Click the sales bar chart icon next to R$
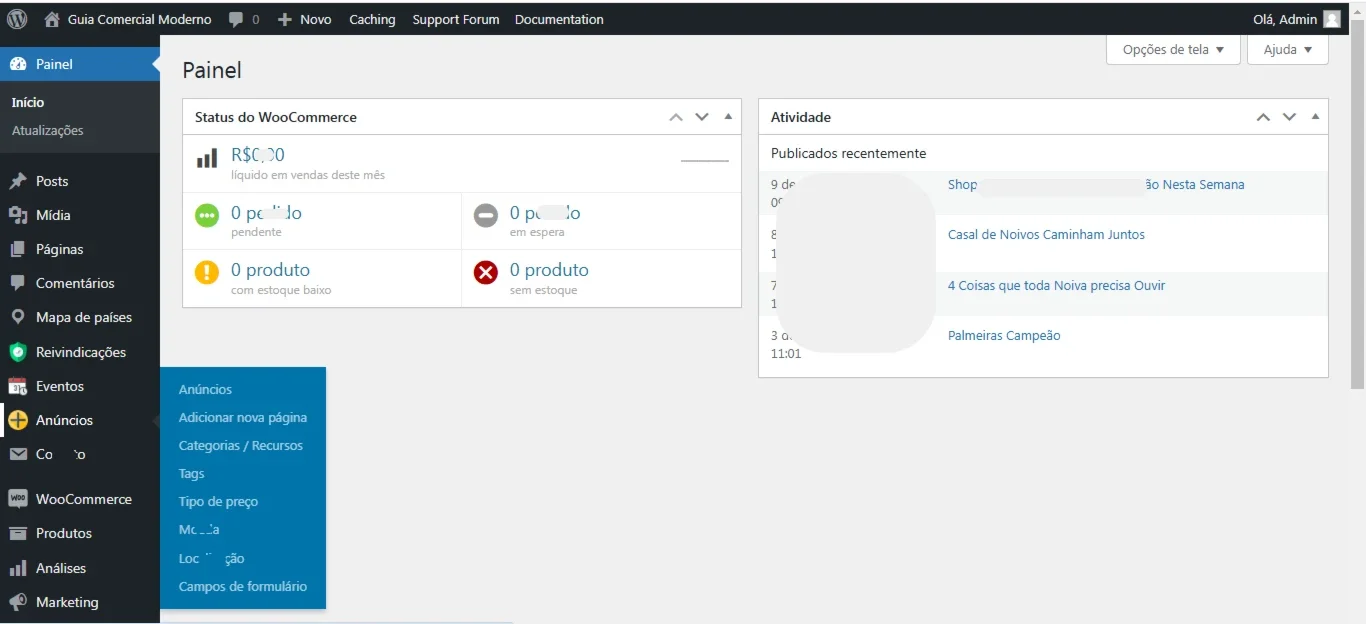This screenshot has height=624, width=1366. point(207,158)
